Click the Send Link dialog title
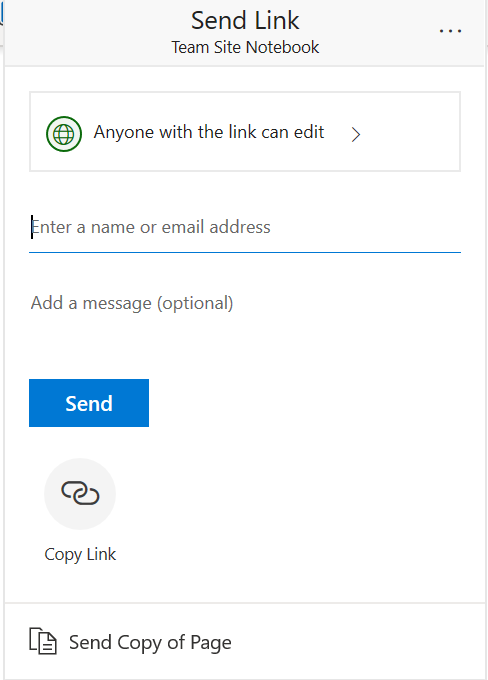Viewport: 488px width, 680px height. tap(245, 20)
